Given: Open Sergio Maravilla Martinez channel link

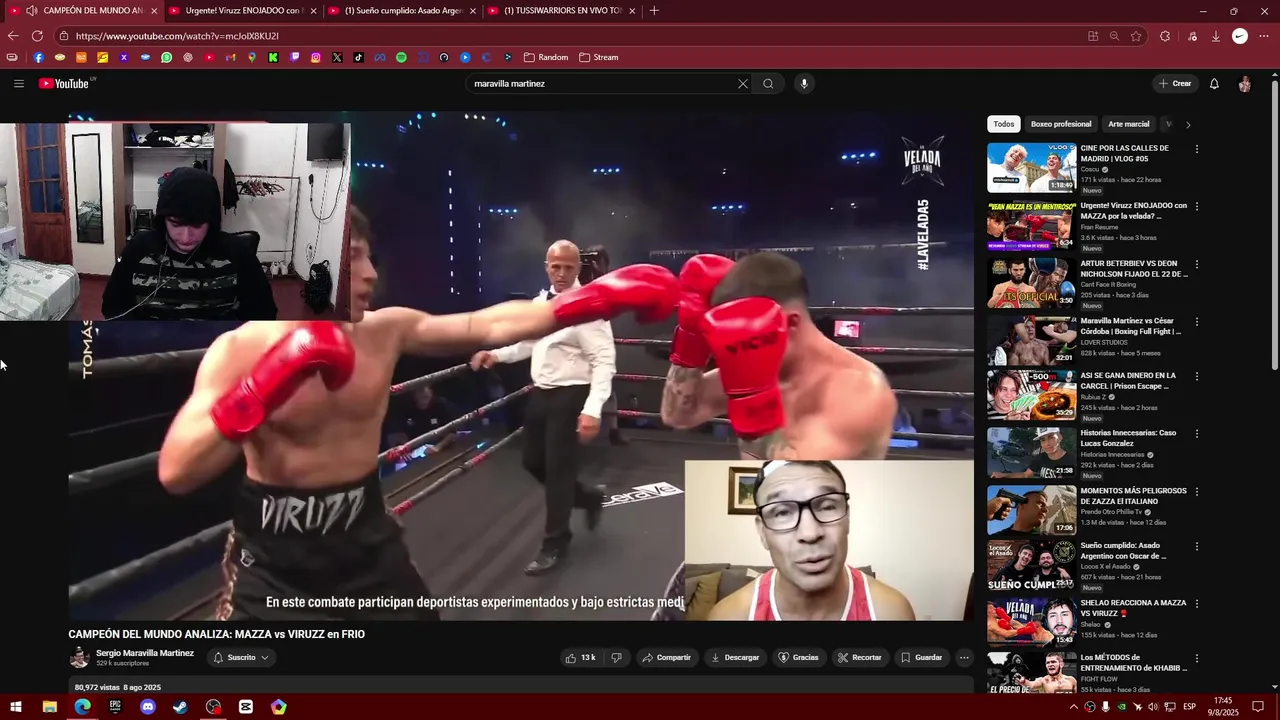Looking at the screenshot, I should click(x=145, y=653).
